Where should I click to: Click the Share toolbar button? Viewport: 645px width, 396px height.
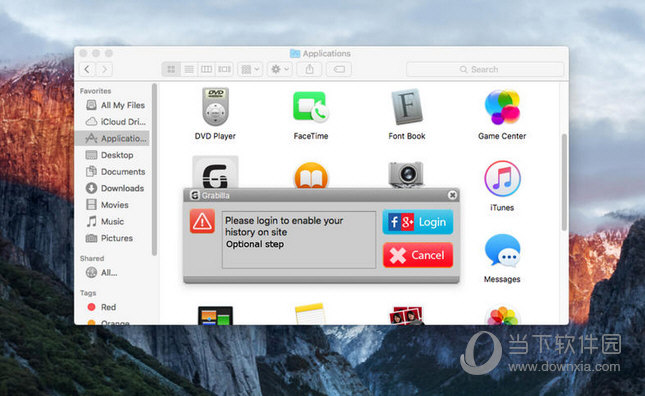309,69
